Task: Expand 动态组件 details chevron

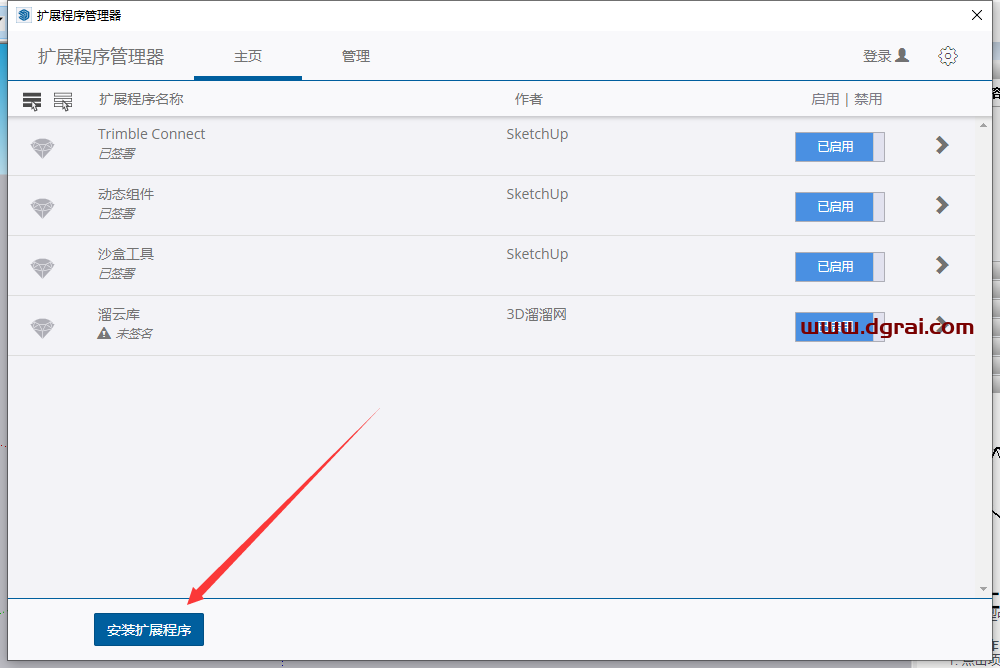Action: (942, 205)
